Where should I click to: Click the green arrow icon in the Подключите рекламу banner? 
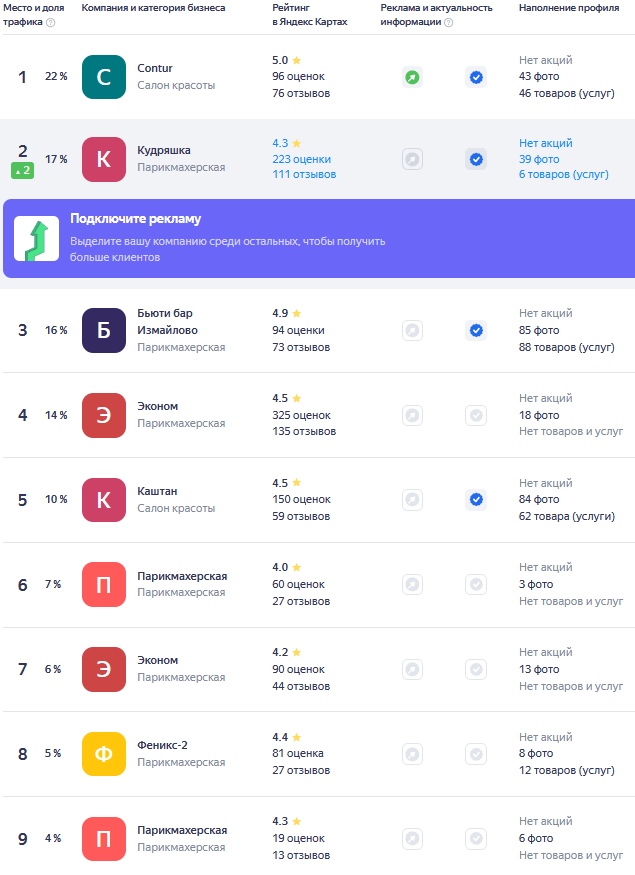(x=36, y=239)
